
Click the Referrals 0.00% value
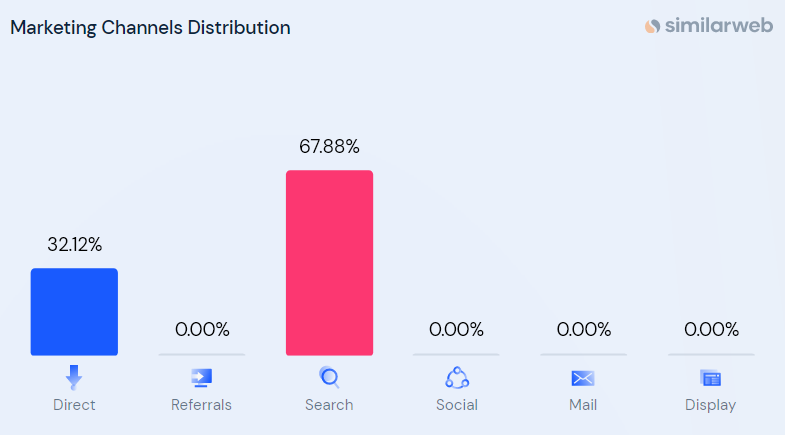point(202,329)
